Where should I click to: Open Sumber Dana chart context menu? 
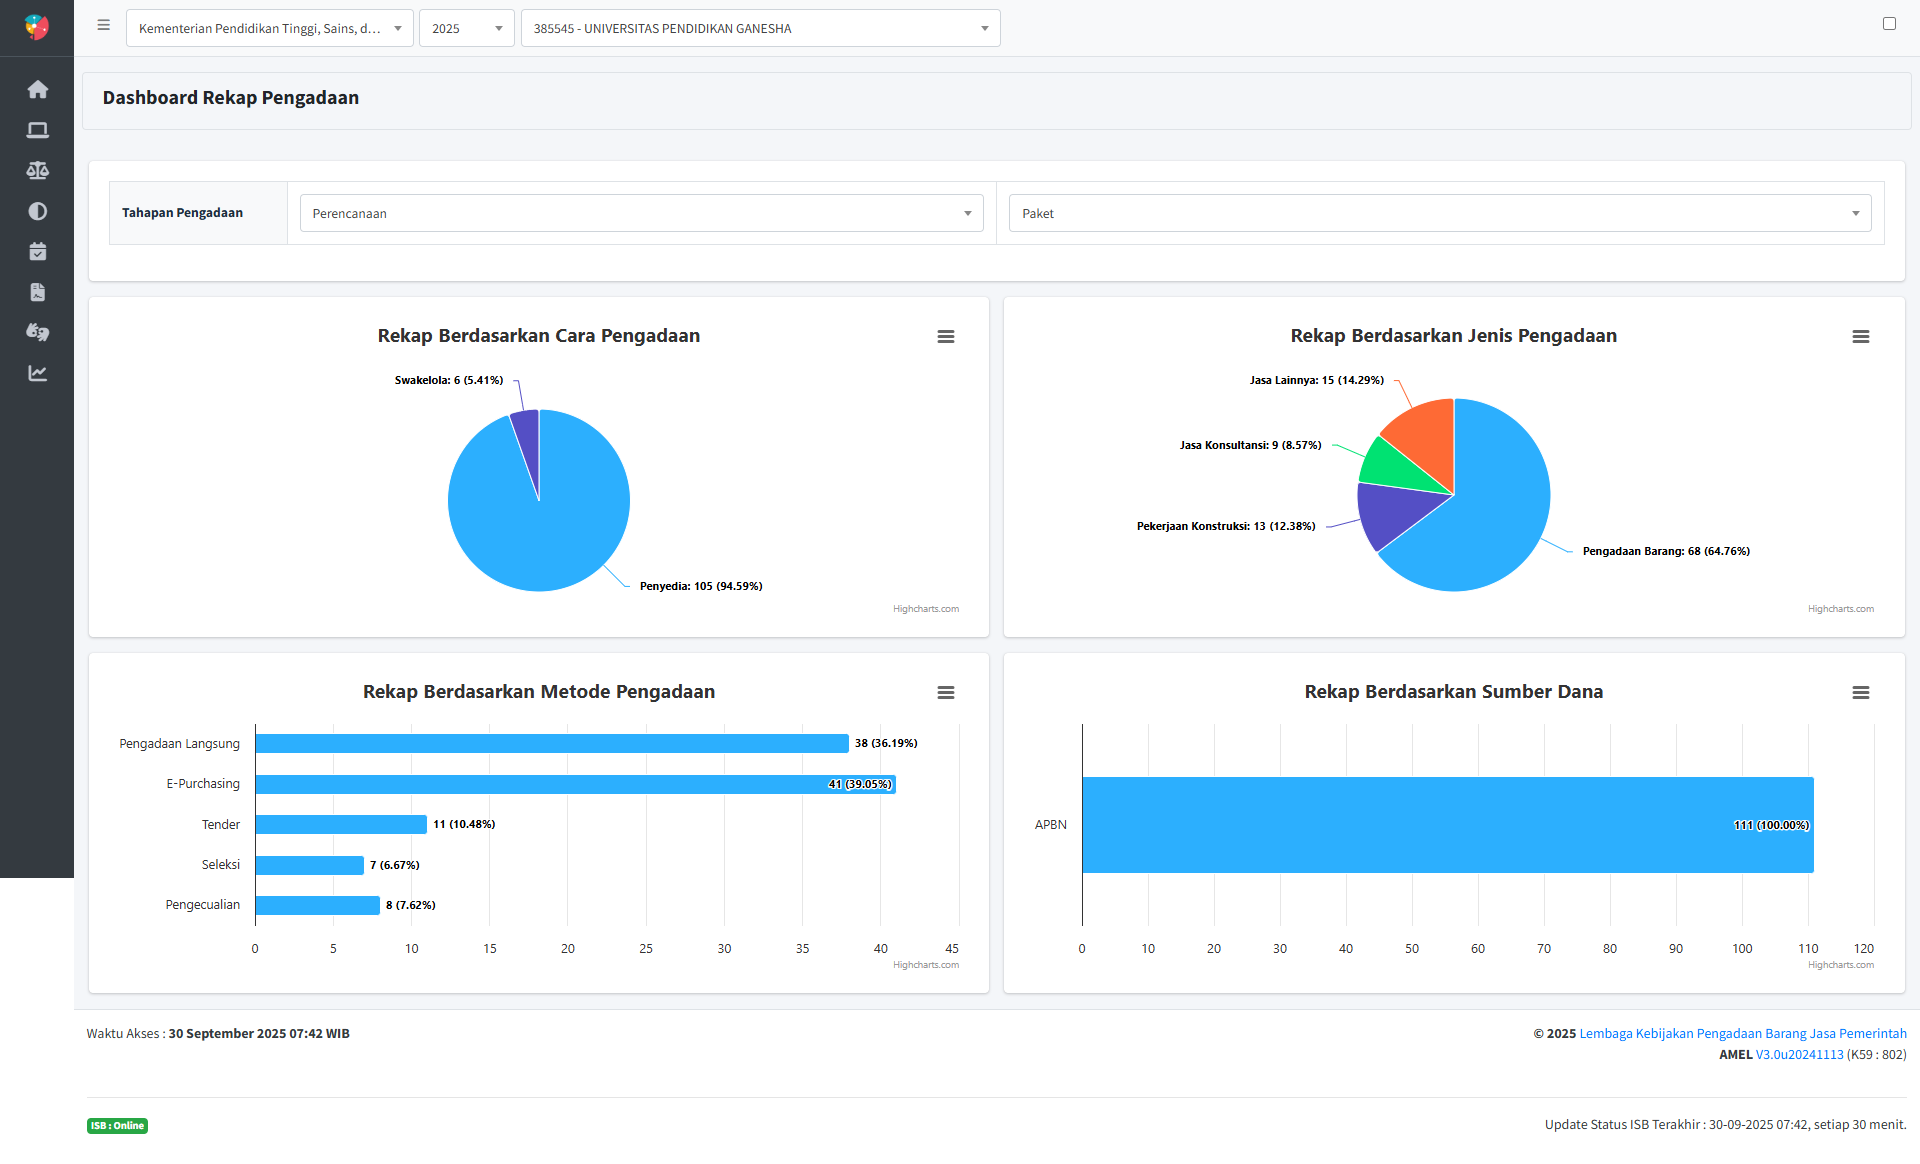pyautogui.click(x=1860, y=693)
